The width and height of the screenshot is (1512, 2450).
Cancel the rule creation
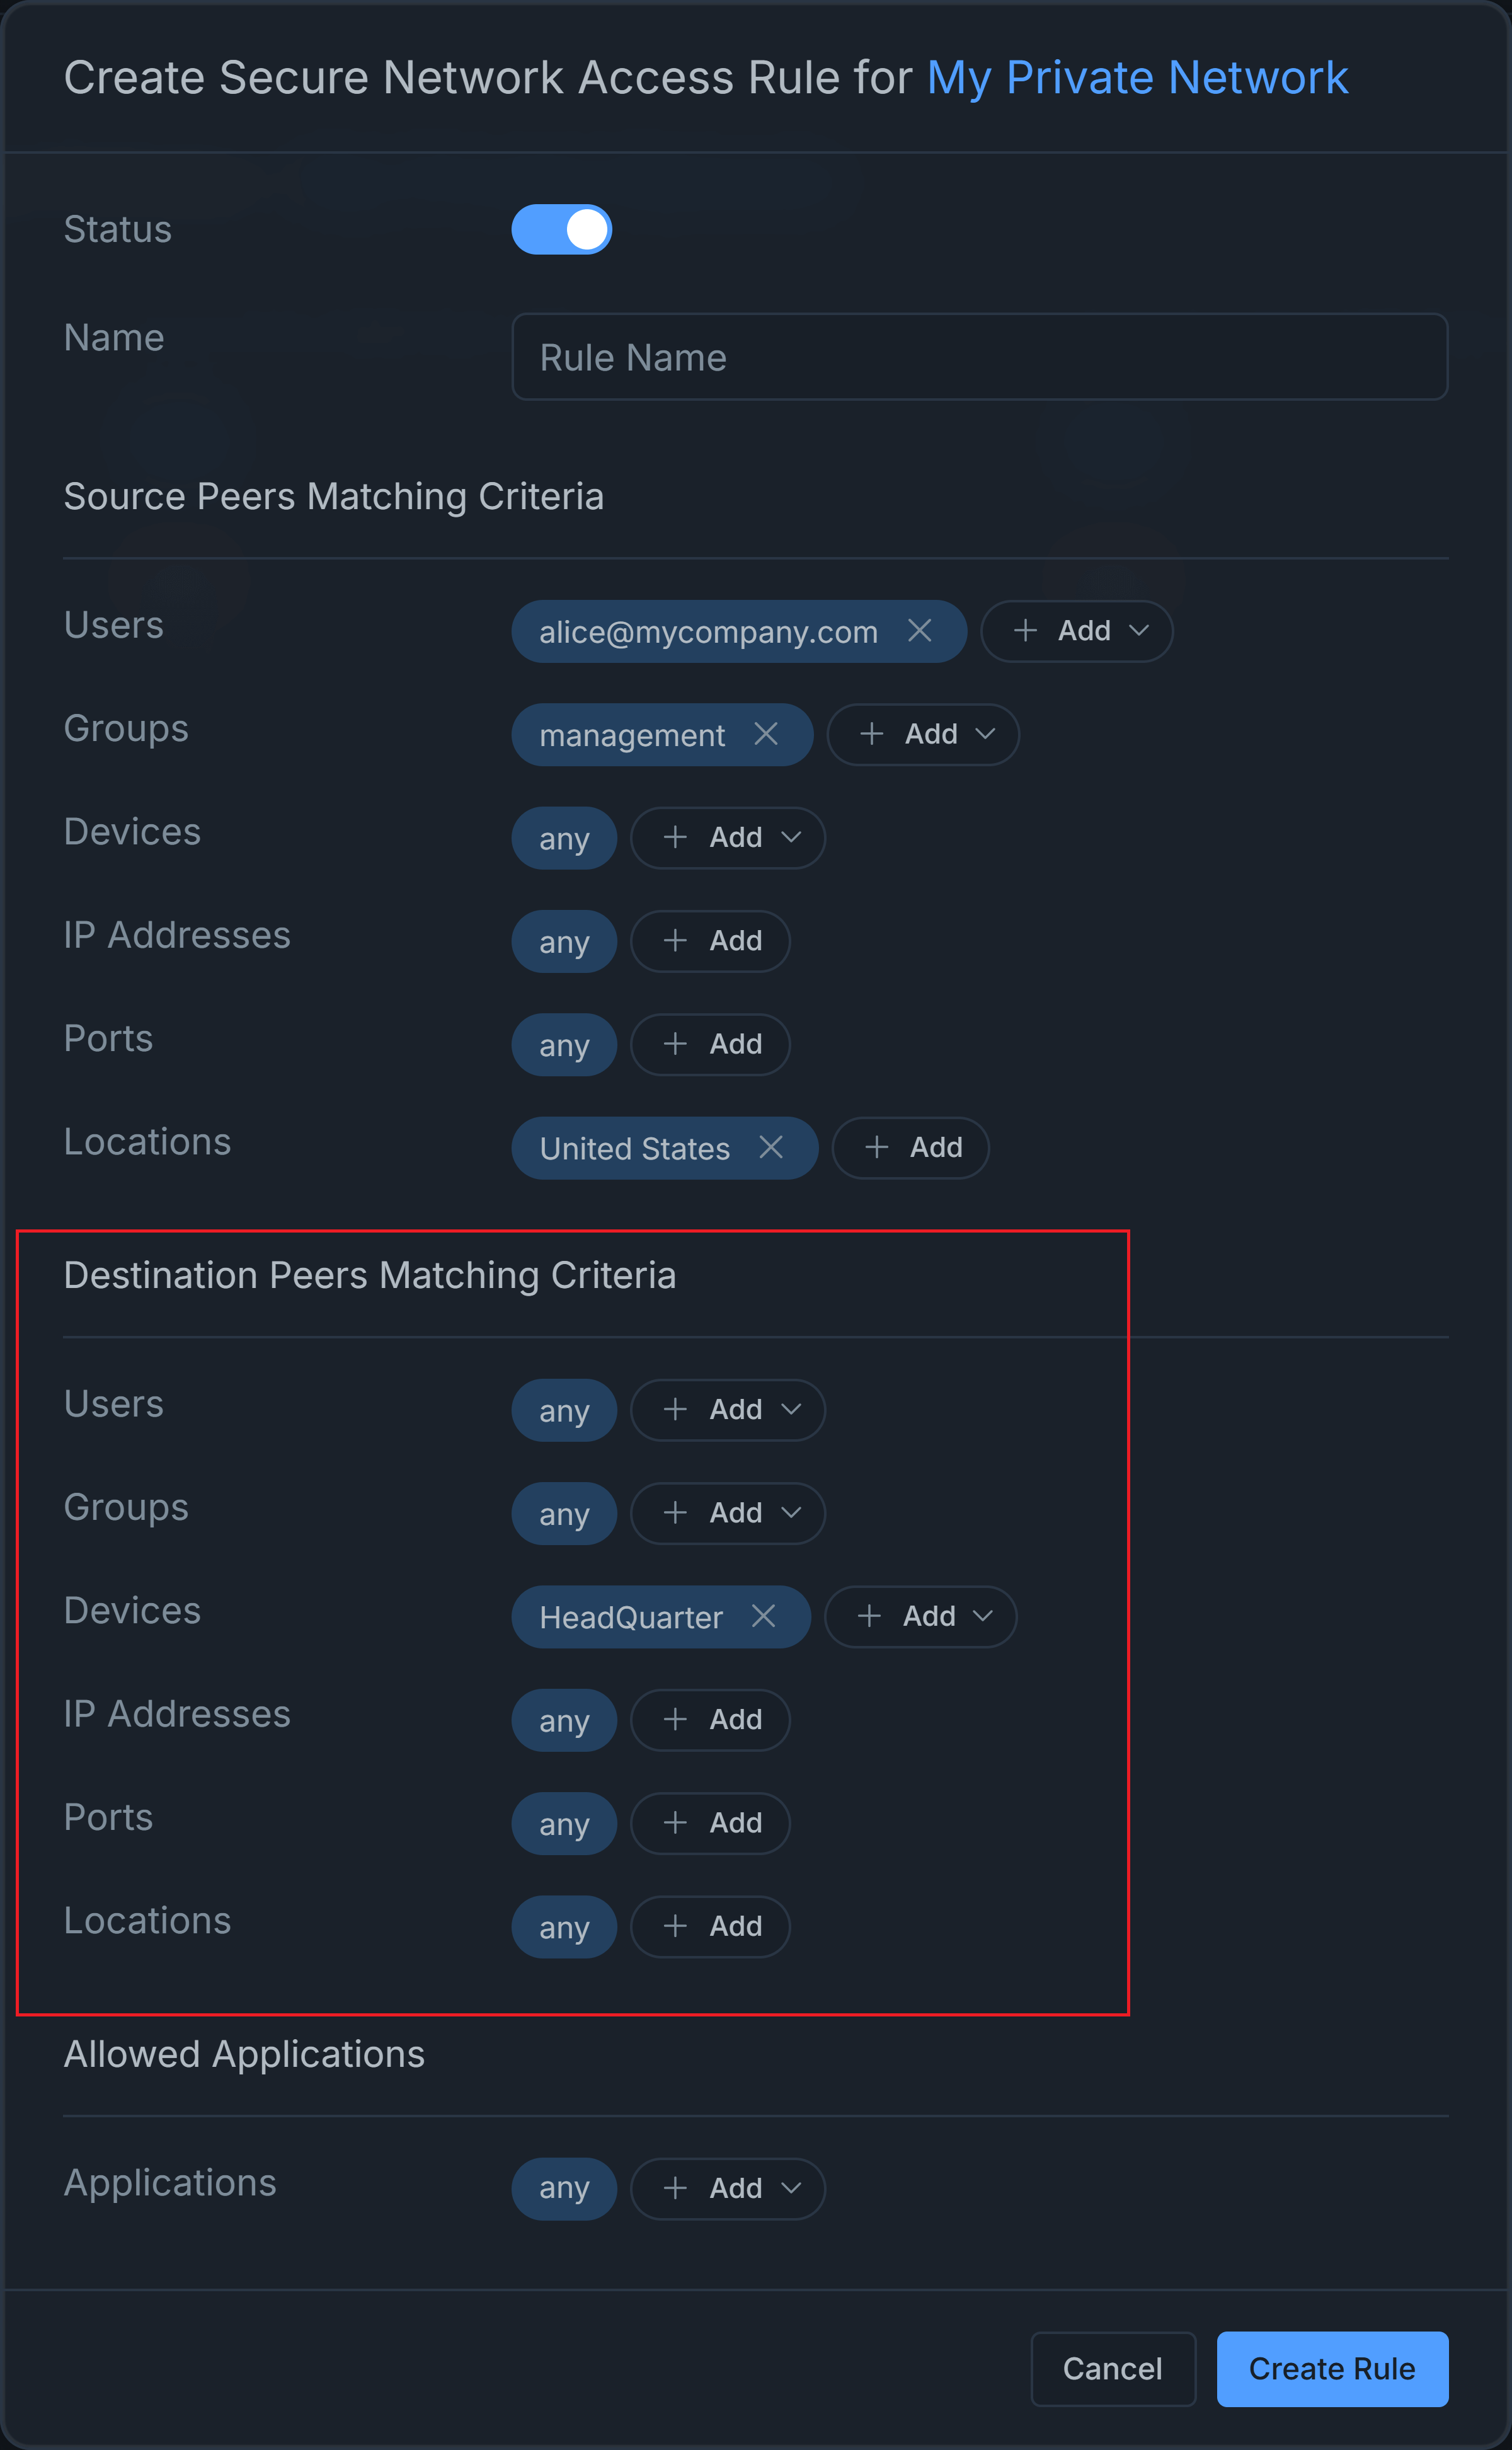[x=1112, y=2369]
